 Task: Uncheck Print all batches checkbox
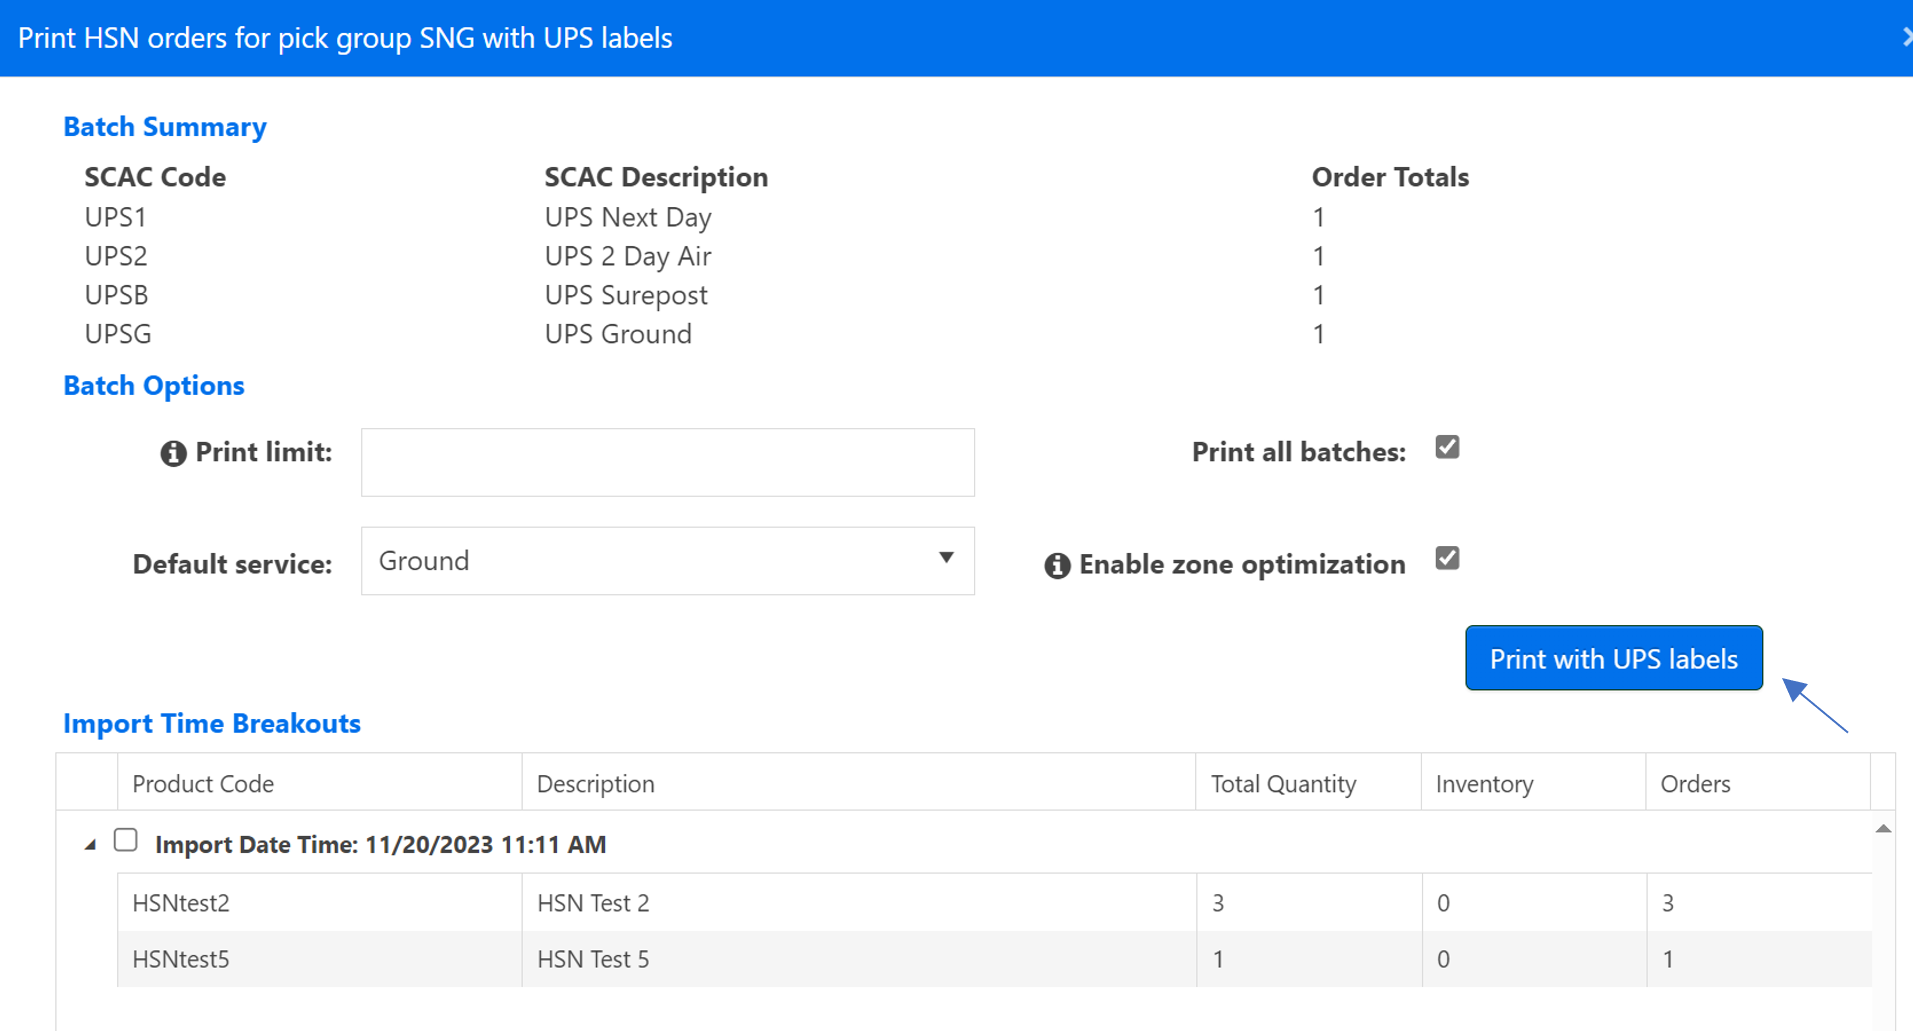click(x=1447, y=447)
